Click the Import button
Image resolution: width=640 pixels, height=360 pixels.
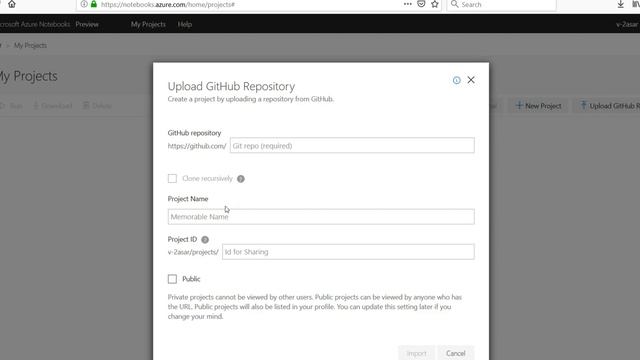click(x=416, y=353)
